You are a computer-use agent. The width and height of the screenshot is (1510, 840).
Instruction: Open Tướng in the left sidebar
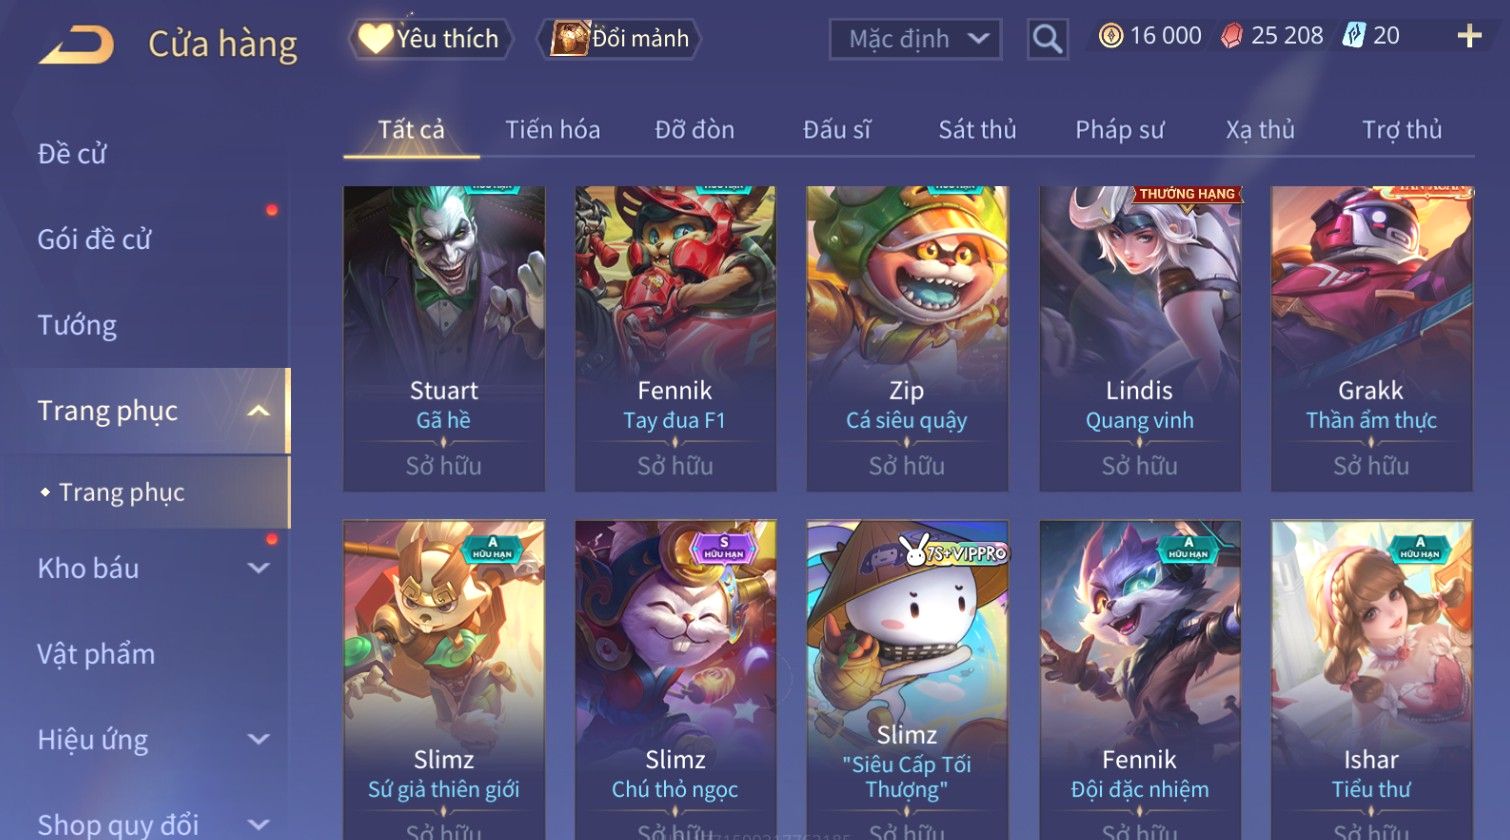coord(77,325)
